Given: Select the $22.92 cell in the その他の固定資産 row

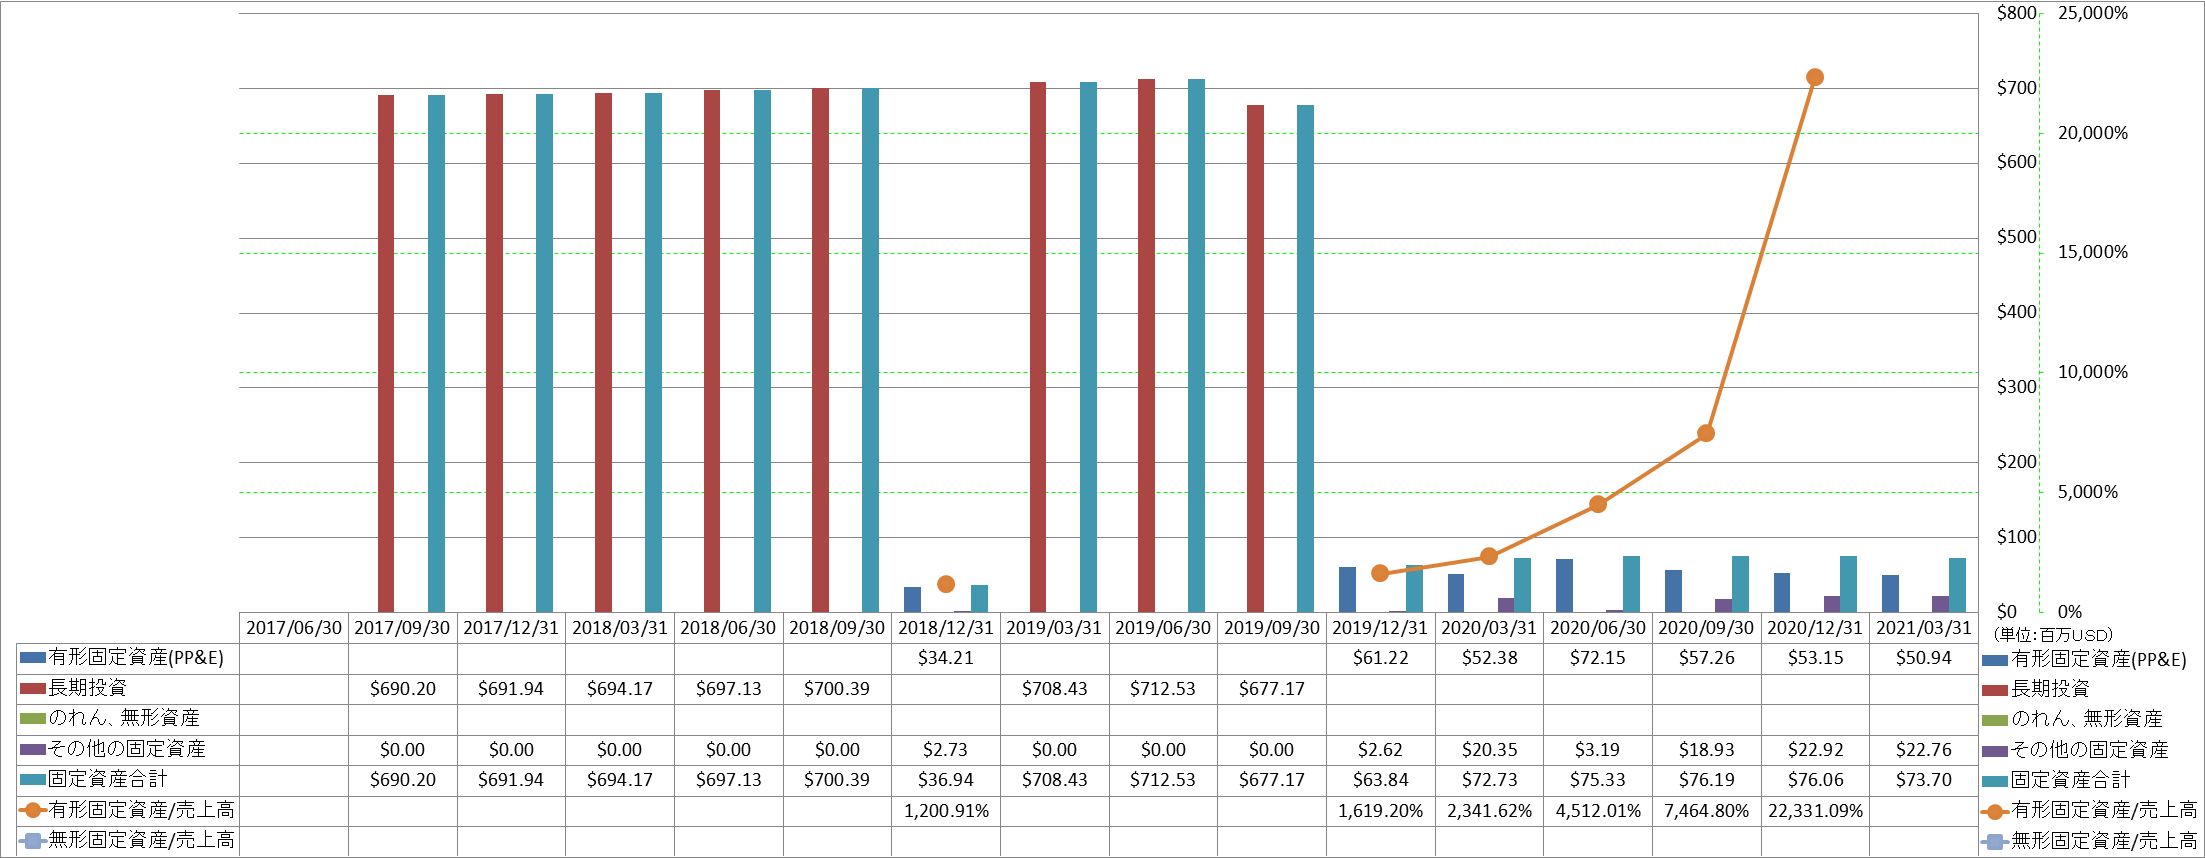Looking at the screenshot, I should (1815, 750).
